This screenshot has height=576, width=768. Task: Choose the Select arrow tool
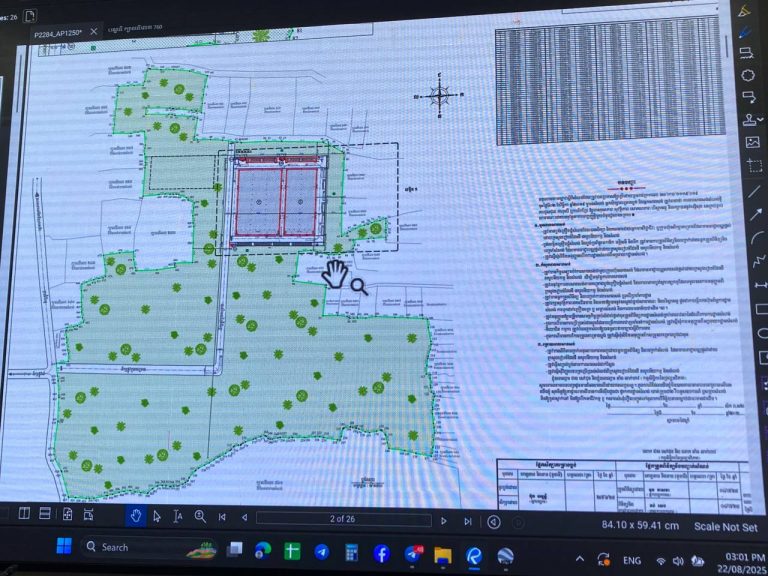(x=157, y=516)
